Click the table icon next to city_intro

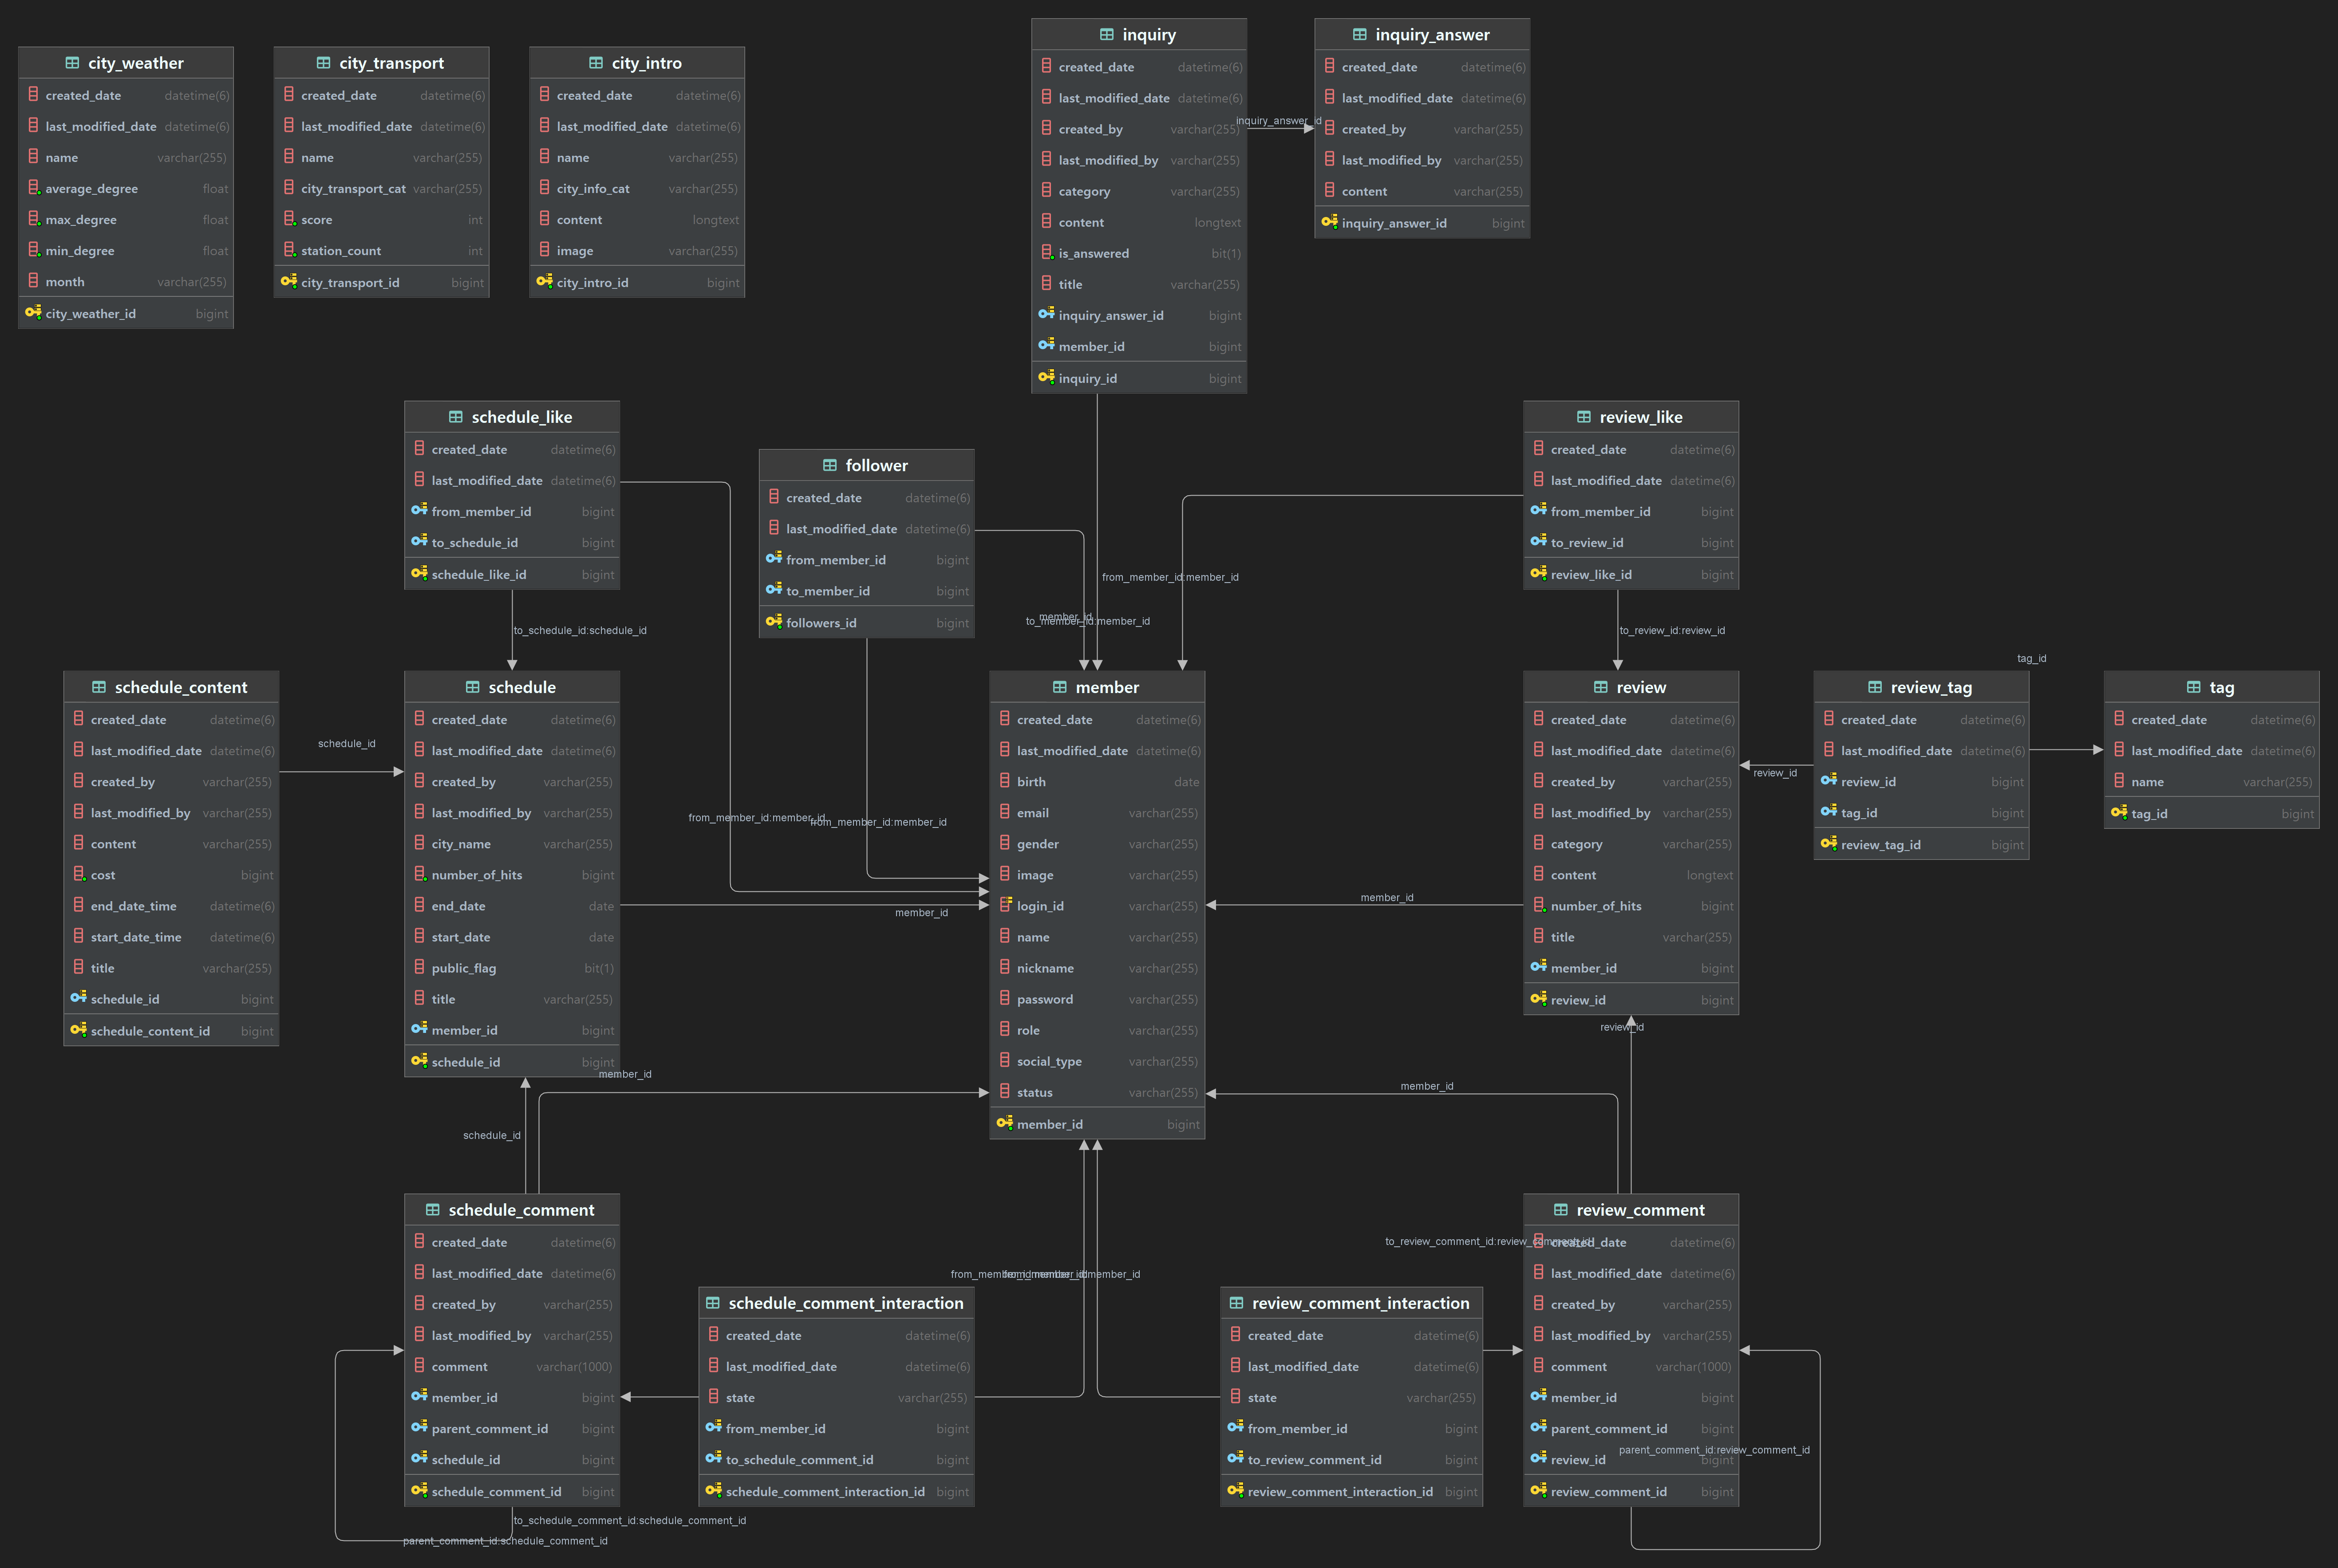[596, 63]
